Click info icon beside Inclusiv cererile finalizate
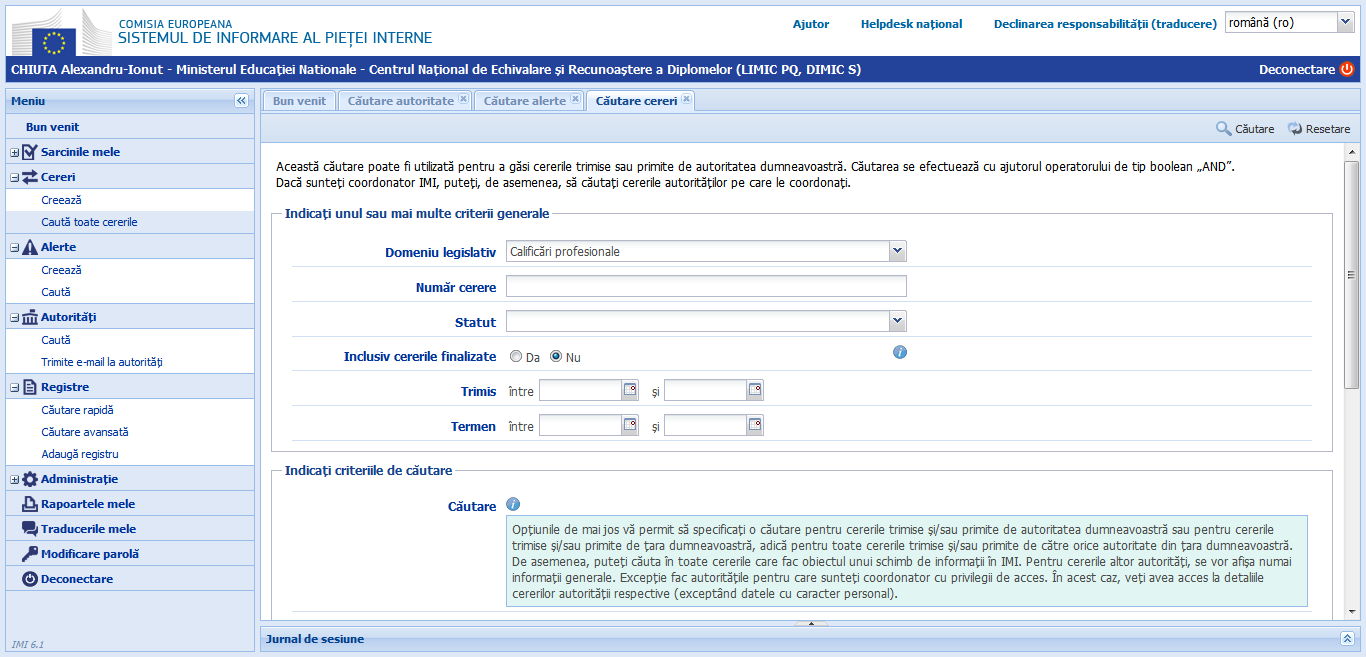The image size is (1366, 657). [x=899, y=352]
